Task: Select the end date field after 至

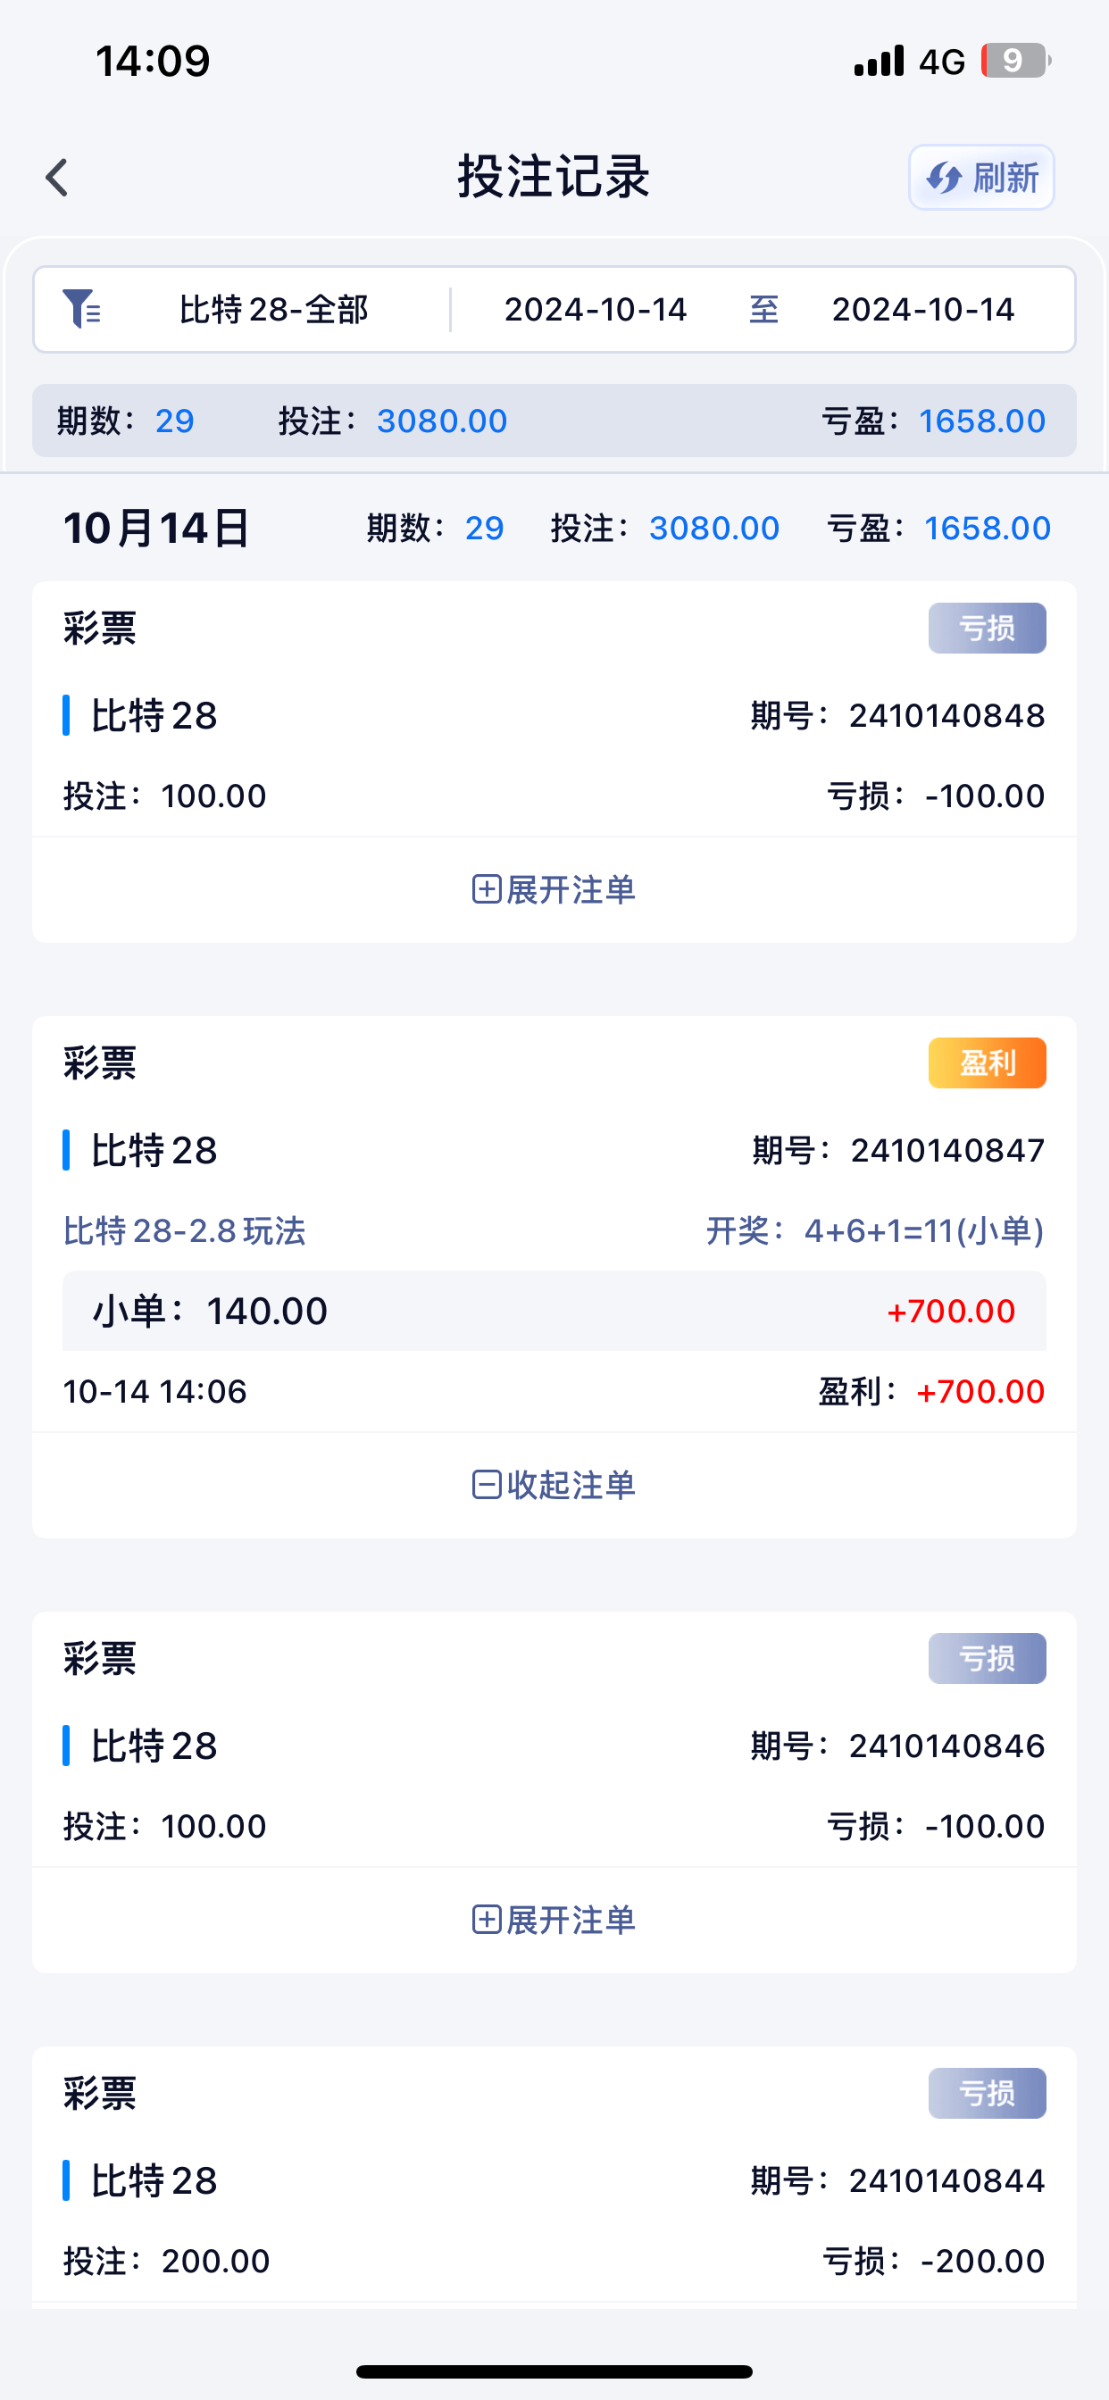Action: (922, 310)
